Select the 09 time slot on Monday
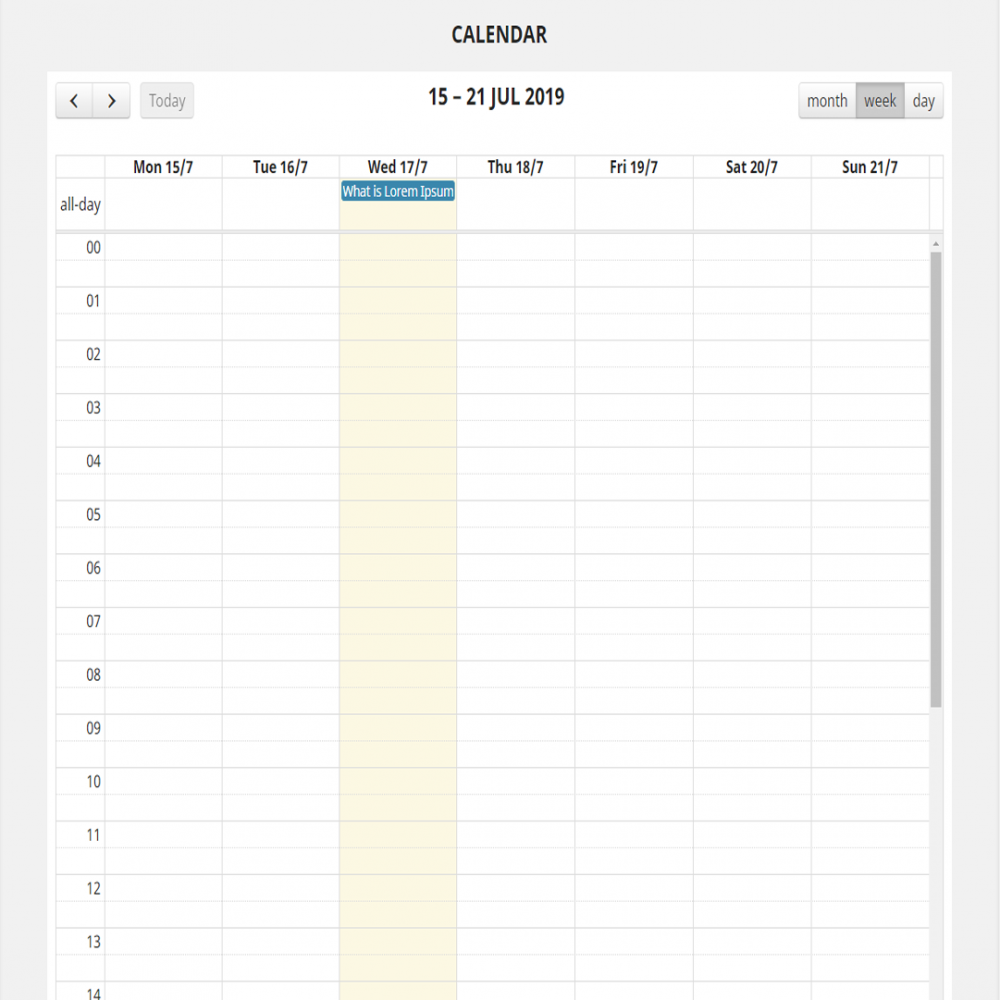The height and width of the screenshot is (1000, 1000). point(163,728)
